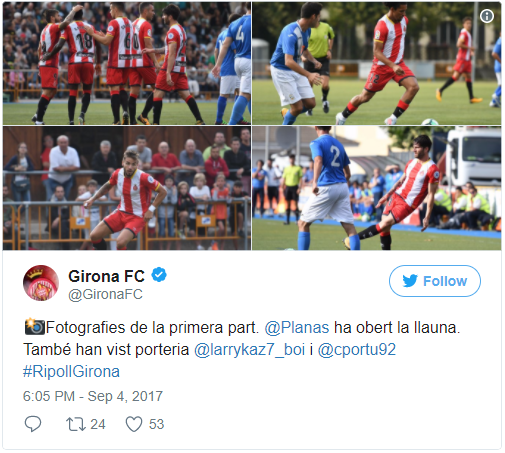This screenshot has height=453, width=505.
Task: Click the retweet arrows icon
Action: click(x=76, y=424)
